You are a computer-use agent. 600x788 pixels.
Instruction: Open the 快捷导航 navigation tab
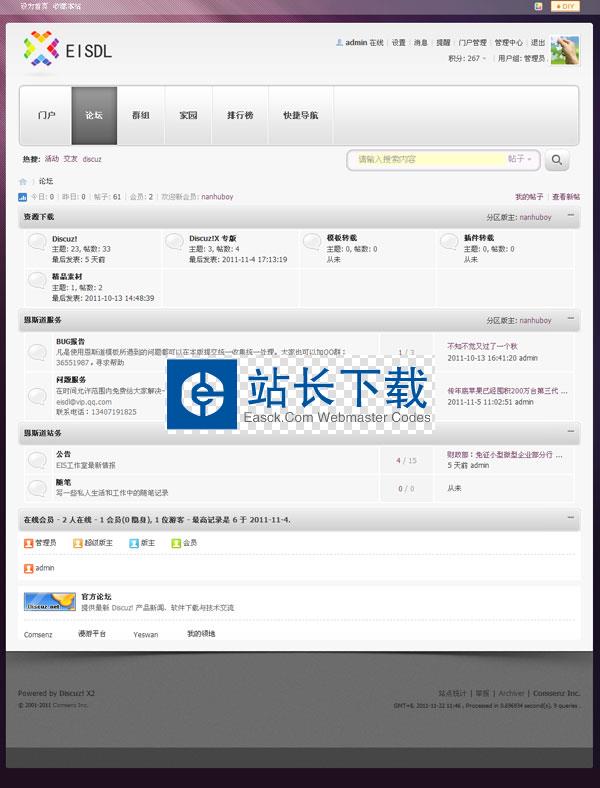point(301,116)
